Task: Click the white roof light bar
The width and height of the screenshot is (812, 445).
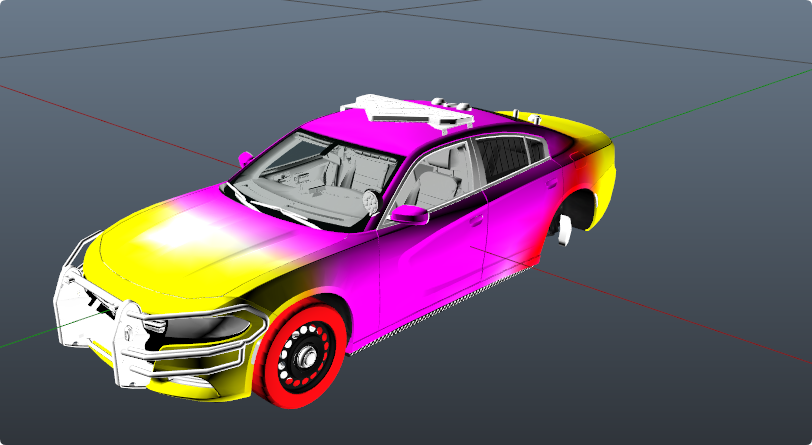Action: point(398,111)
